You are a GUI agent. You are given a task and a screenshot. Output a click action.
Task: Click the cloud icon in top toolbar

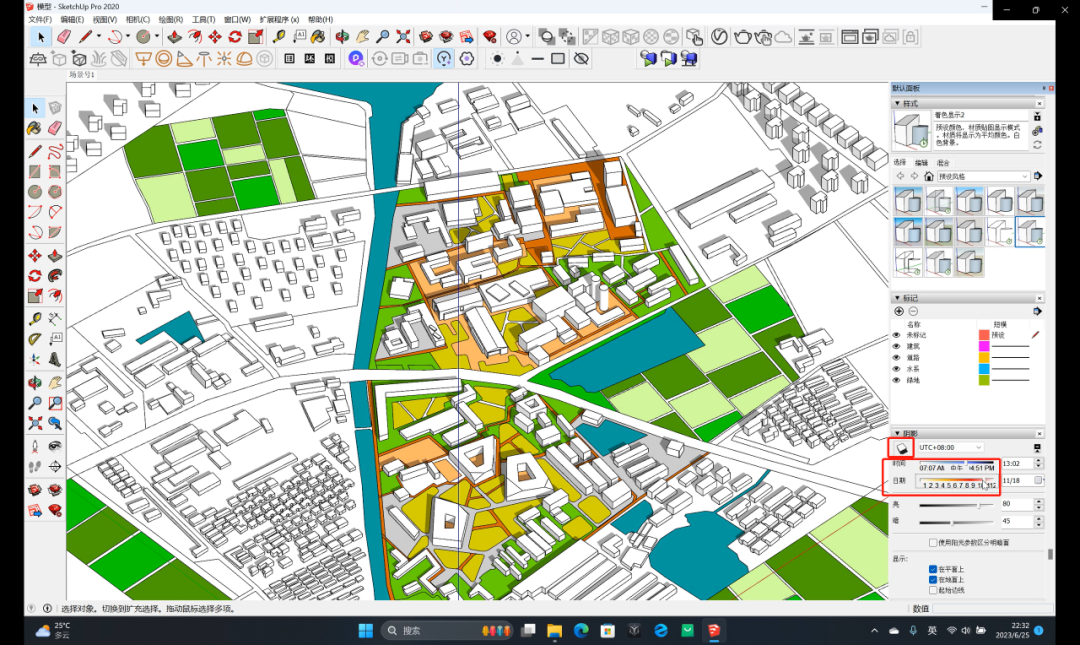point(783,37)
